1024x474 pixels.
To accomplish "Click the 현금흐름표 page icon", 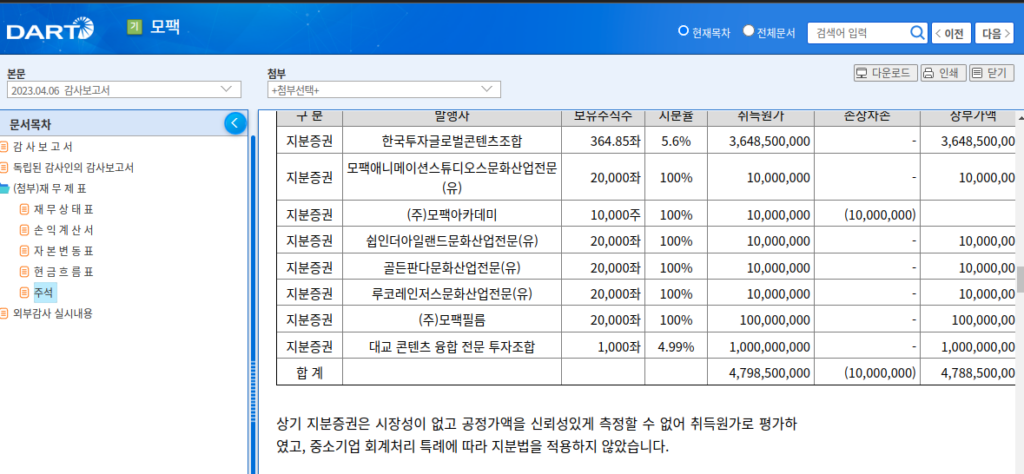I will click(24, 272).
